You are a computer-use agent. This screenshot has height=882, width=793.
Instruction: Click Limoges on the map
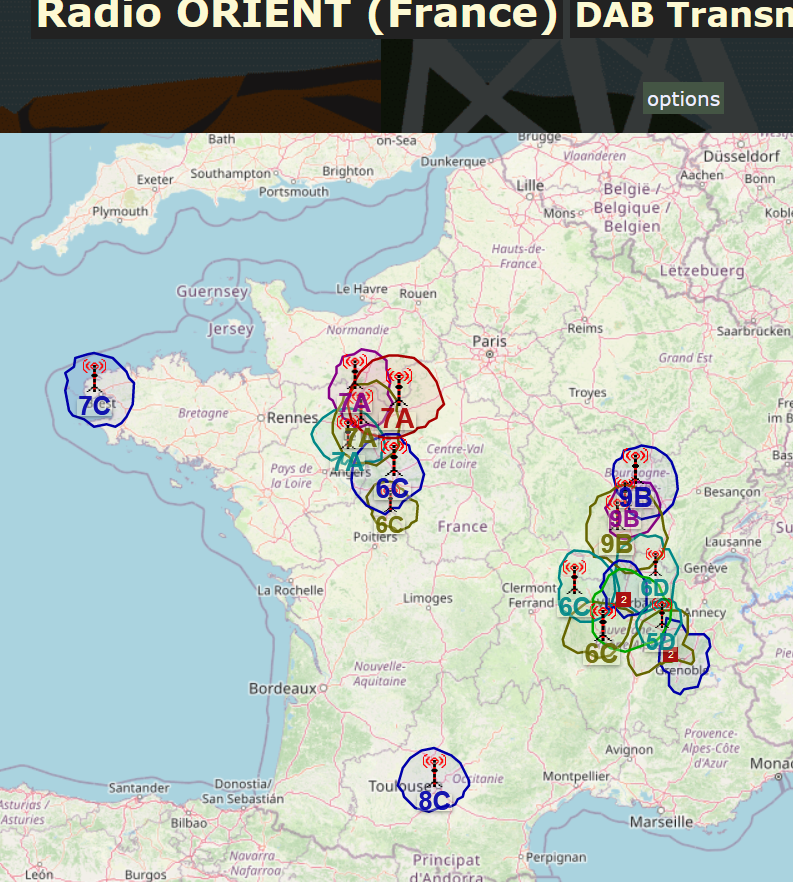click(427, 598)
